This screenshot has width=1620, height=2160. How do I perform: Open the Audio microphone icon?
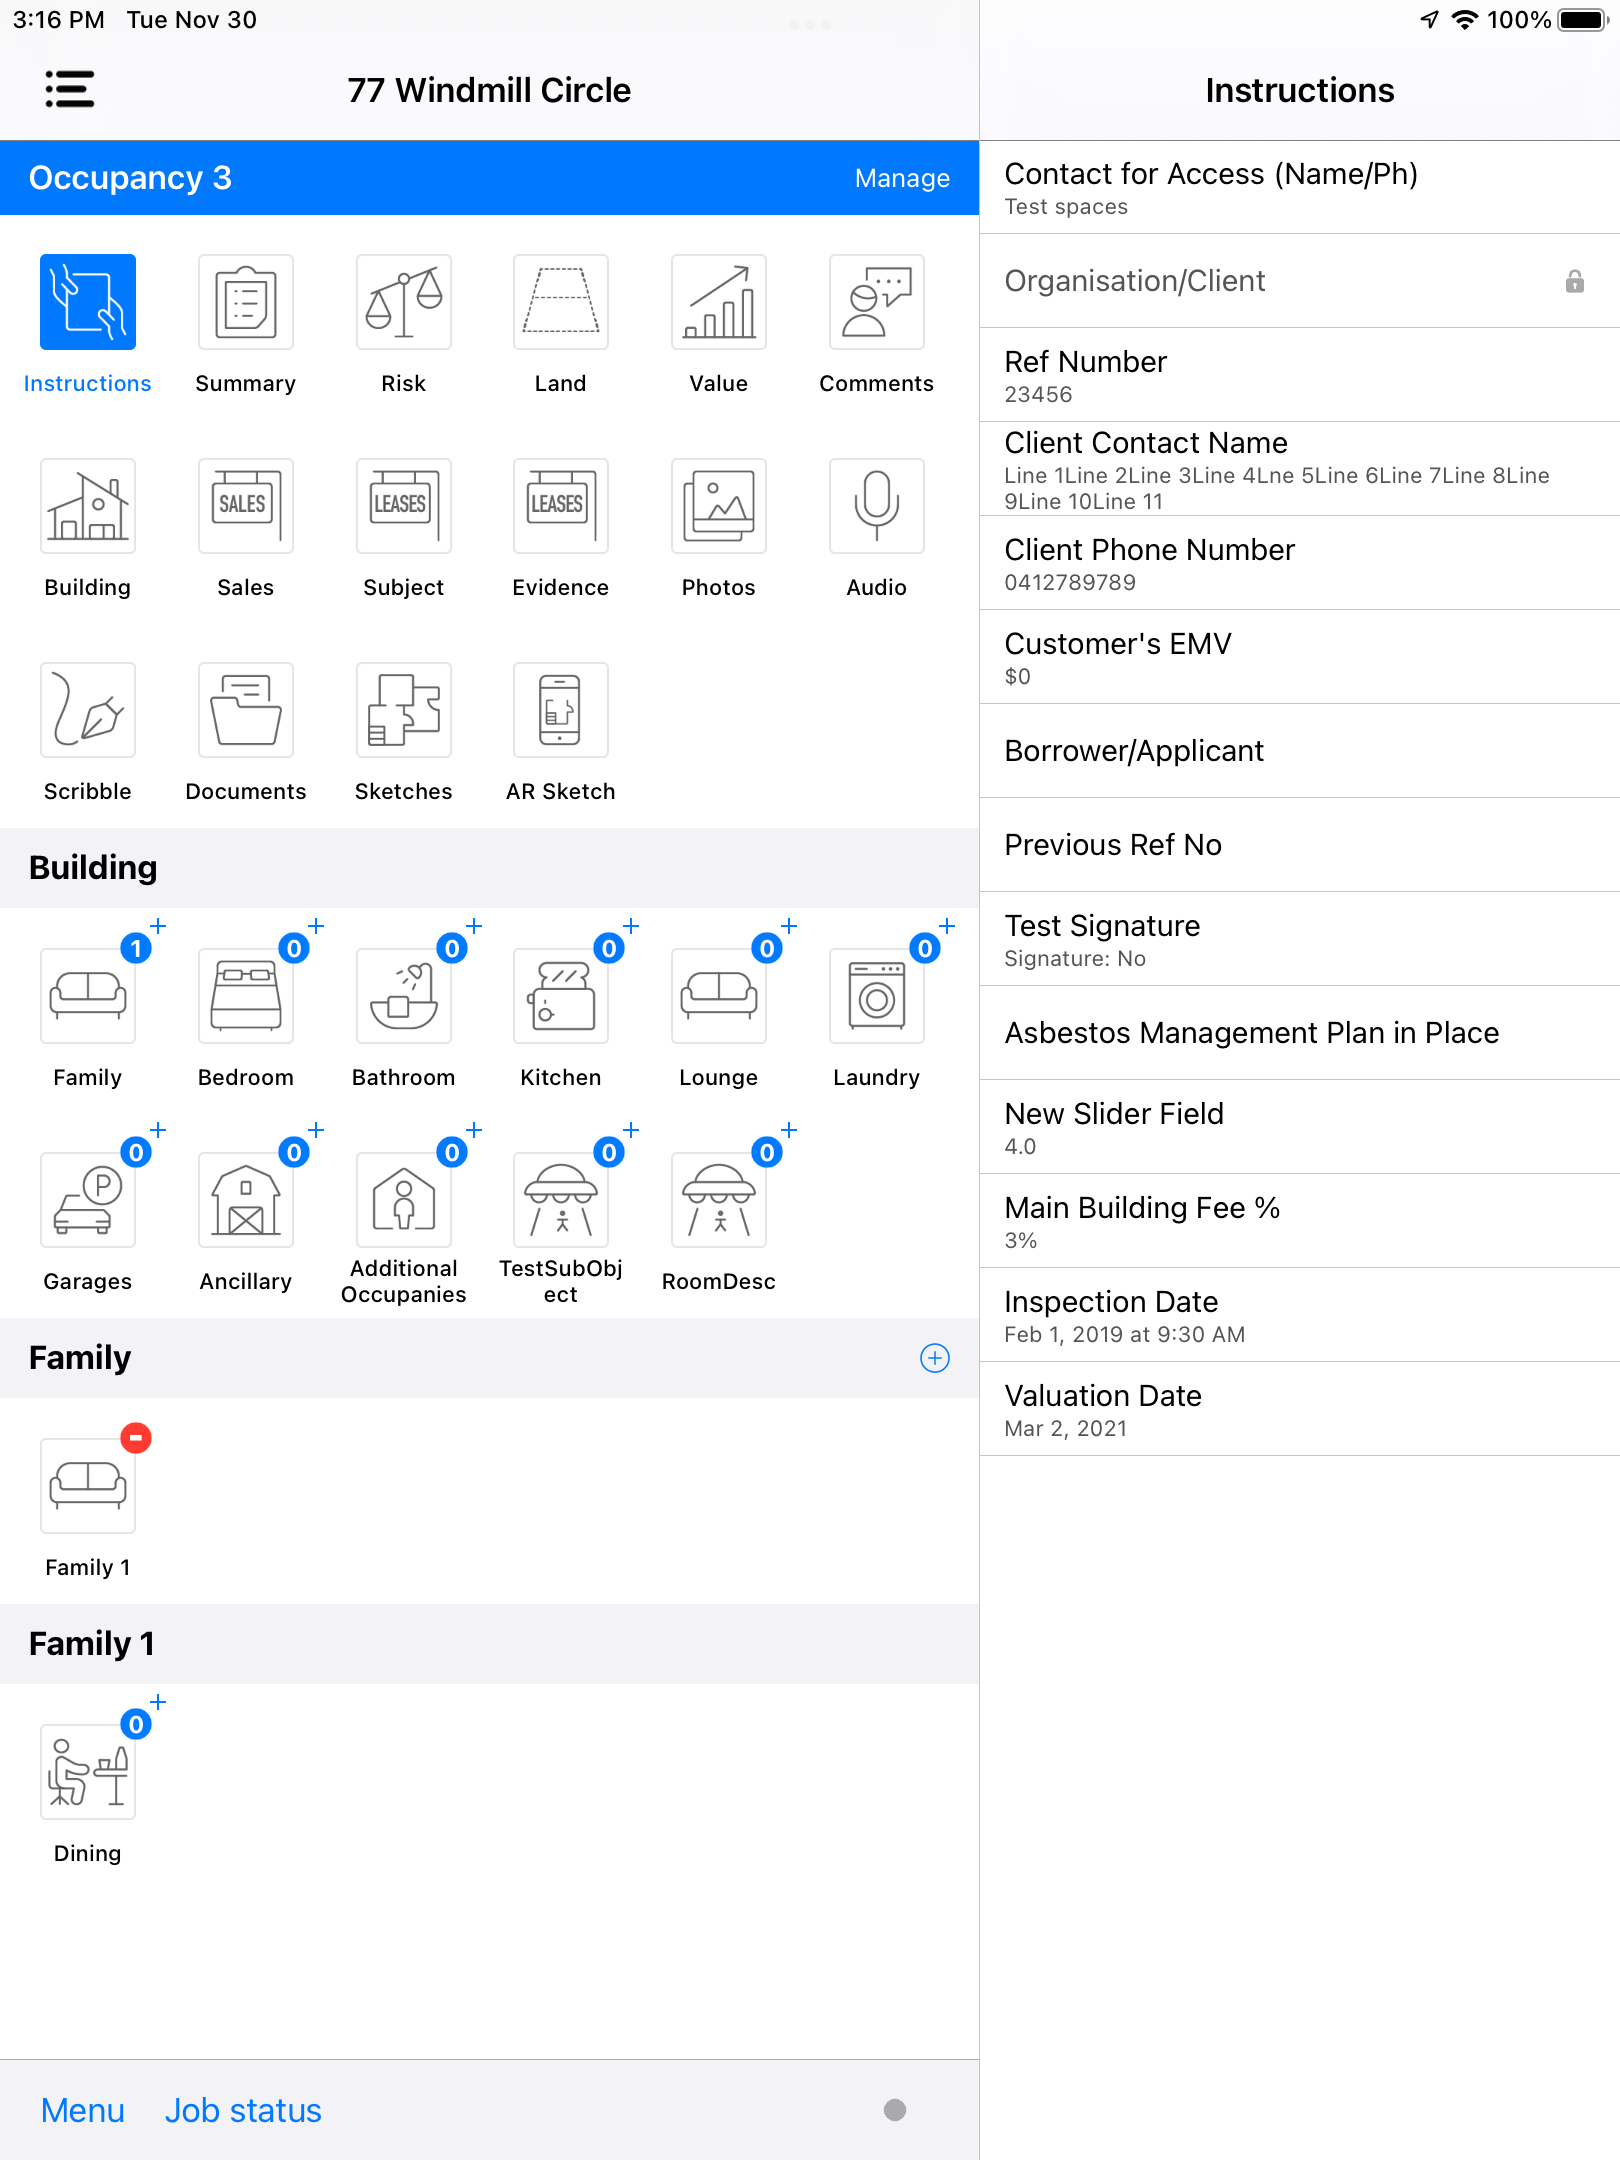coord(877,506)
